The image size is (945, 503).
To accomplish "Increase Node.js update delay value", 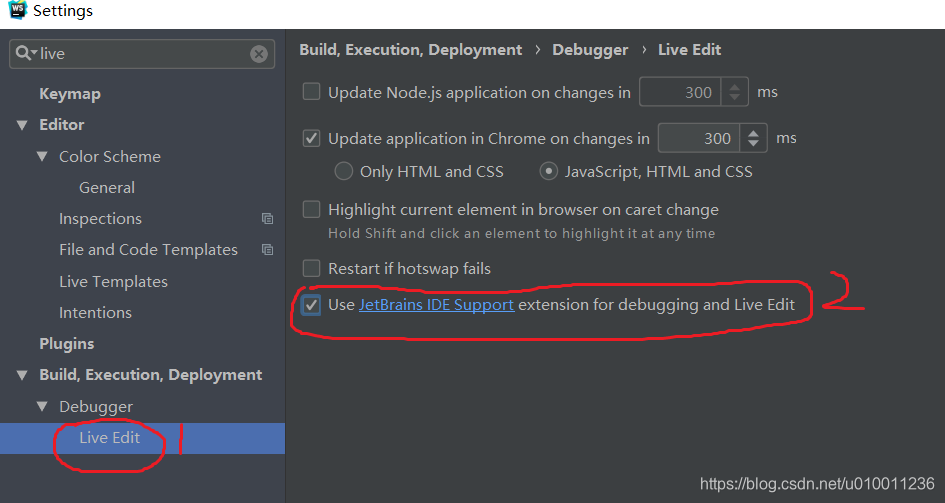I will tap(734, 86).
